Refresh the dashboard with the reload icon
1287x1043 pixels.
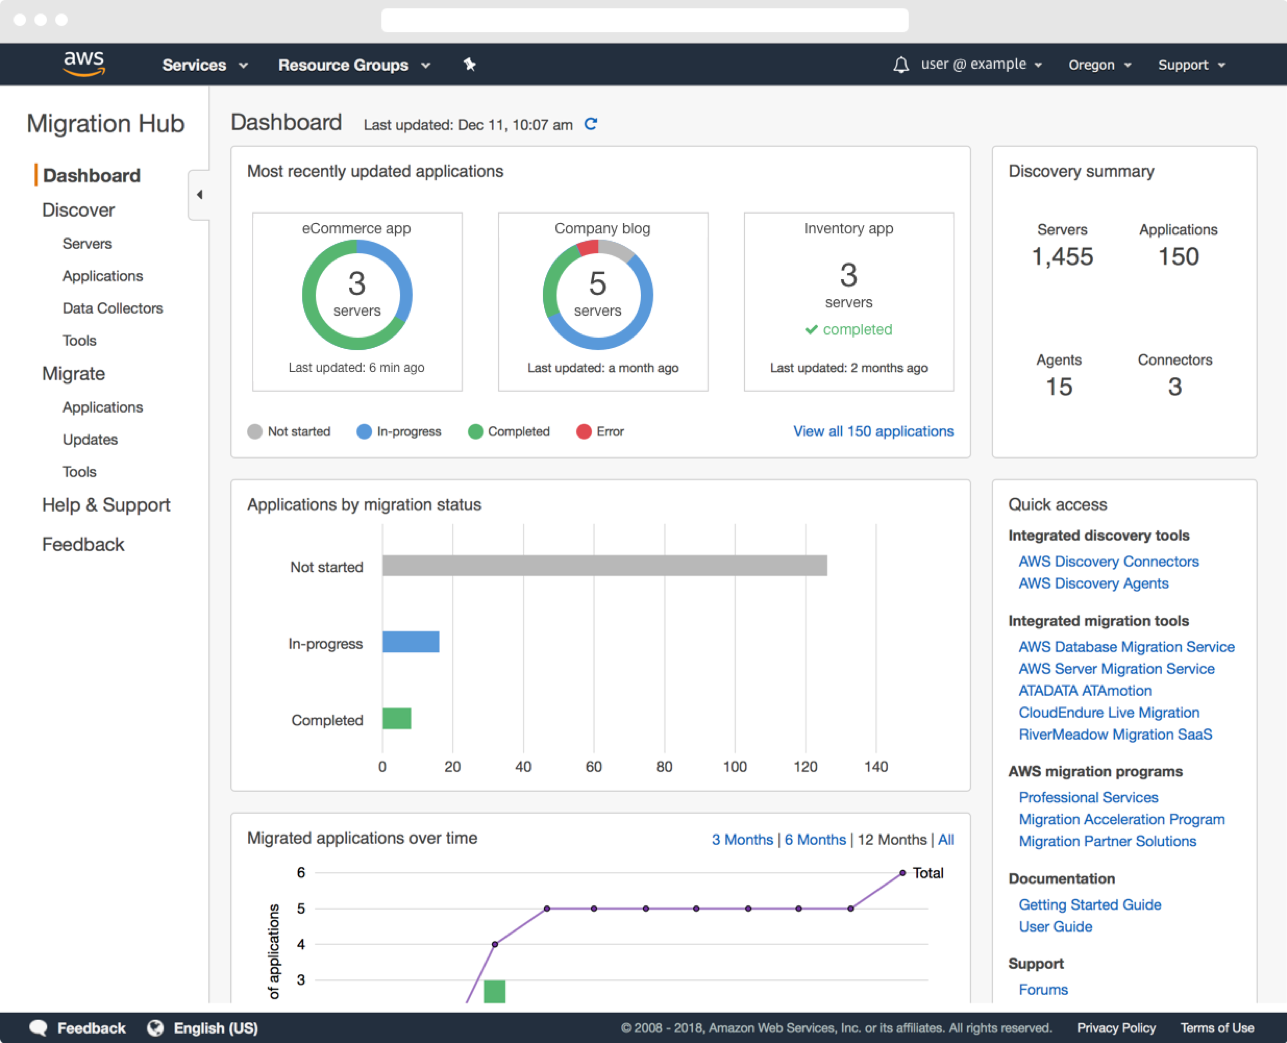point(591,124)
